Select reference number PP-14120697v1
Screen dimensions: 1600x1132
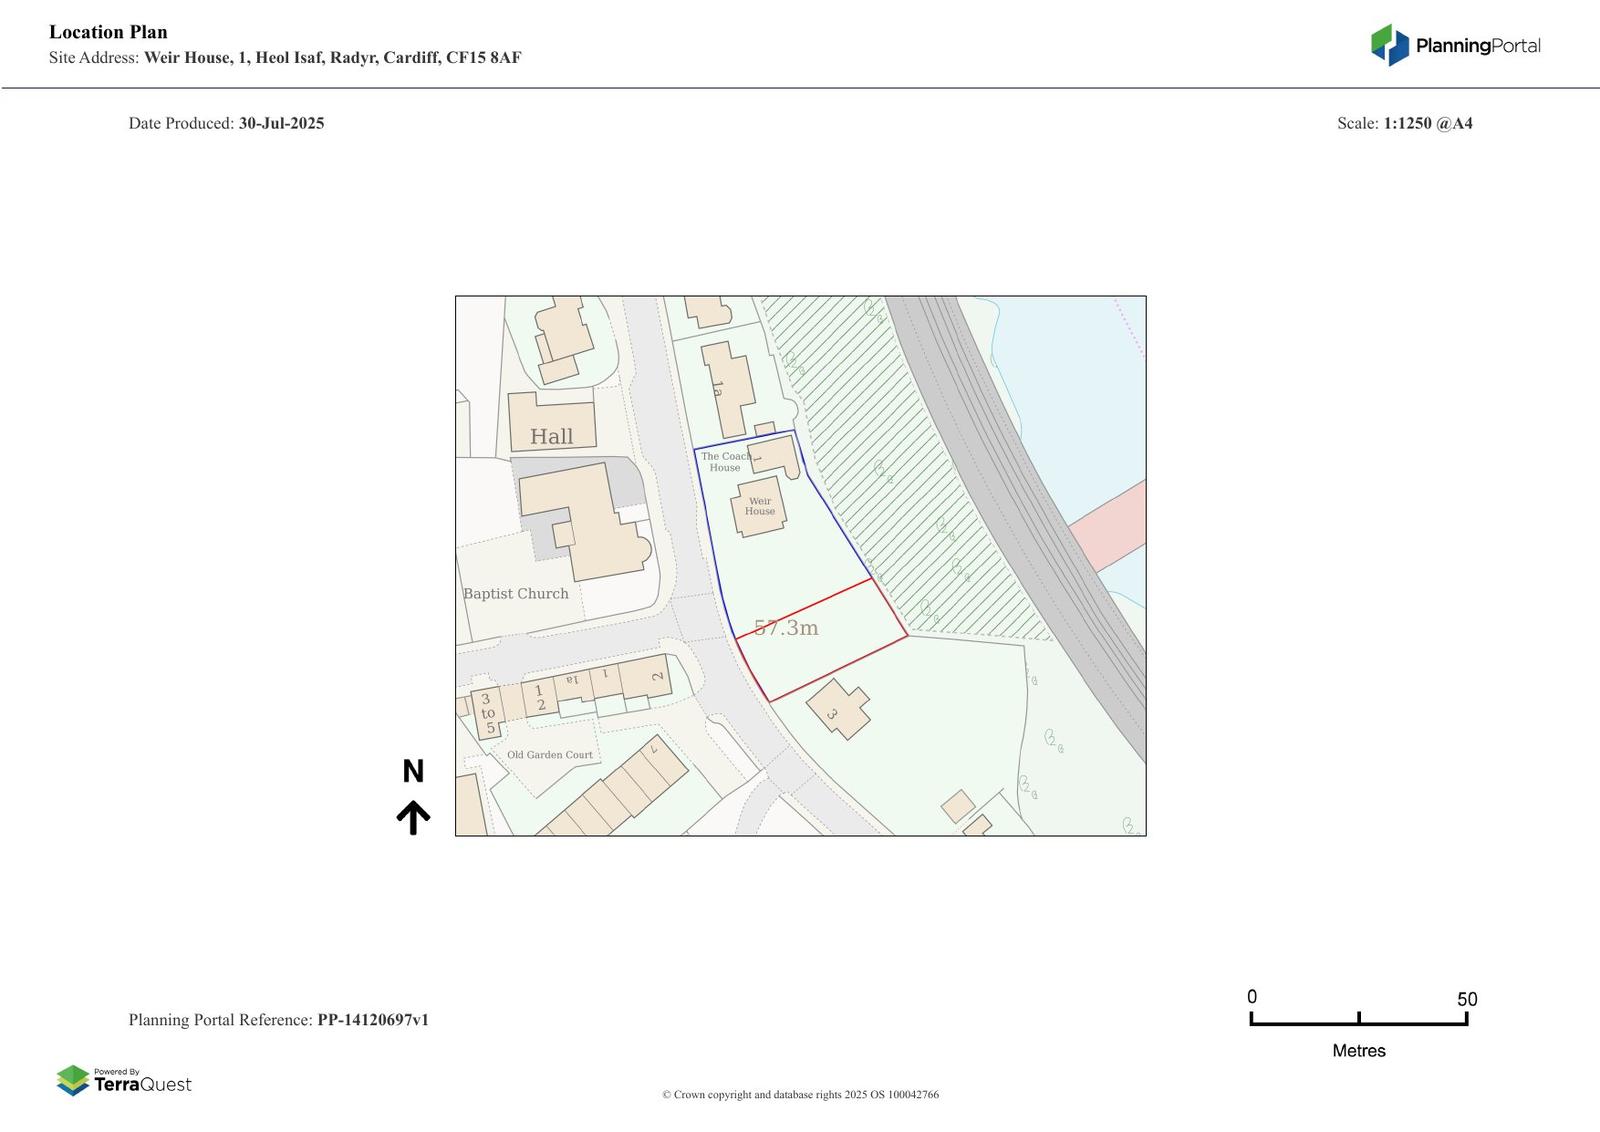click(373, 1020)
